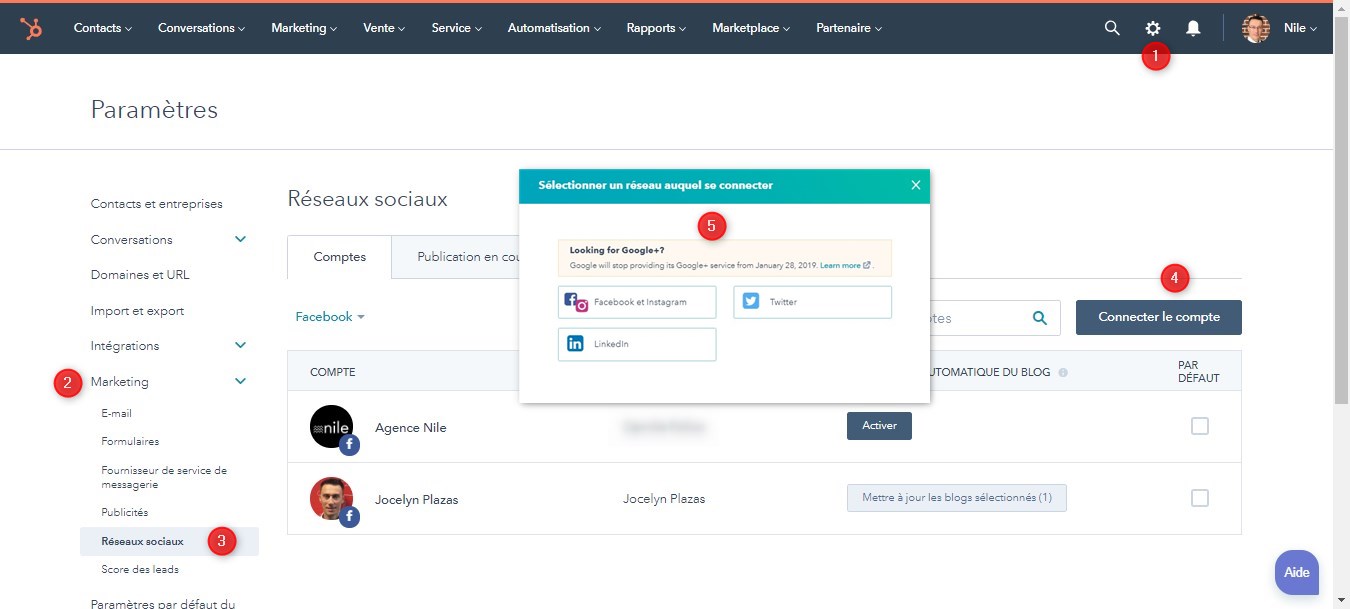Click the Jocelyn Plazas account name

[x=416, y=499]
